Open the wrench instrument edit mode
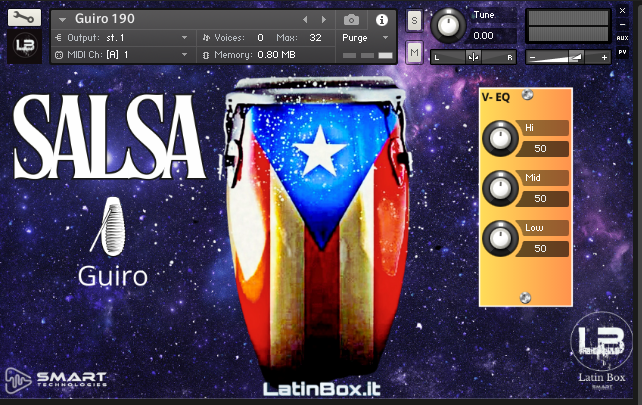This screenshot has width=642, height=405. tap(24, 17)
